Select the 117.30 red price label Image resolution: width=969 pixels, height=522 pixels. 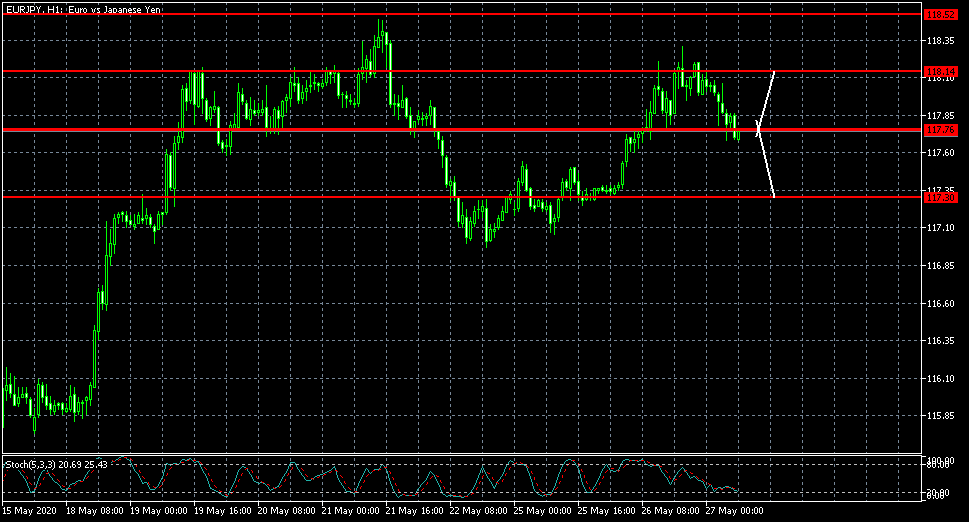[x=941, y=197]
